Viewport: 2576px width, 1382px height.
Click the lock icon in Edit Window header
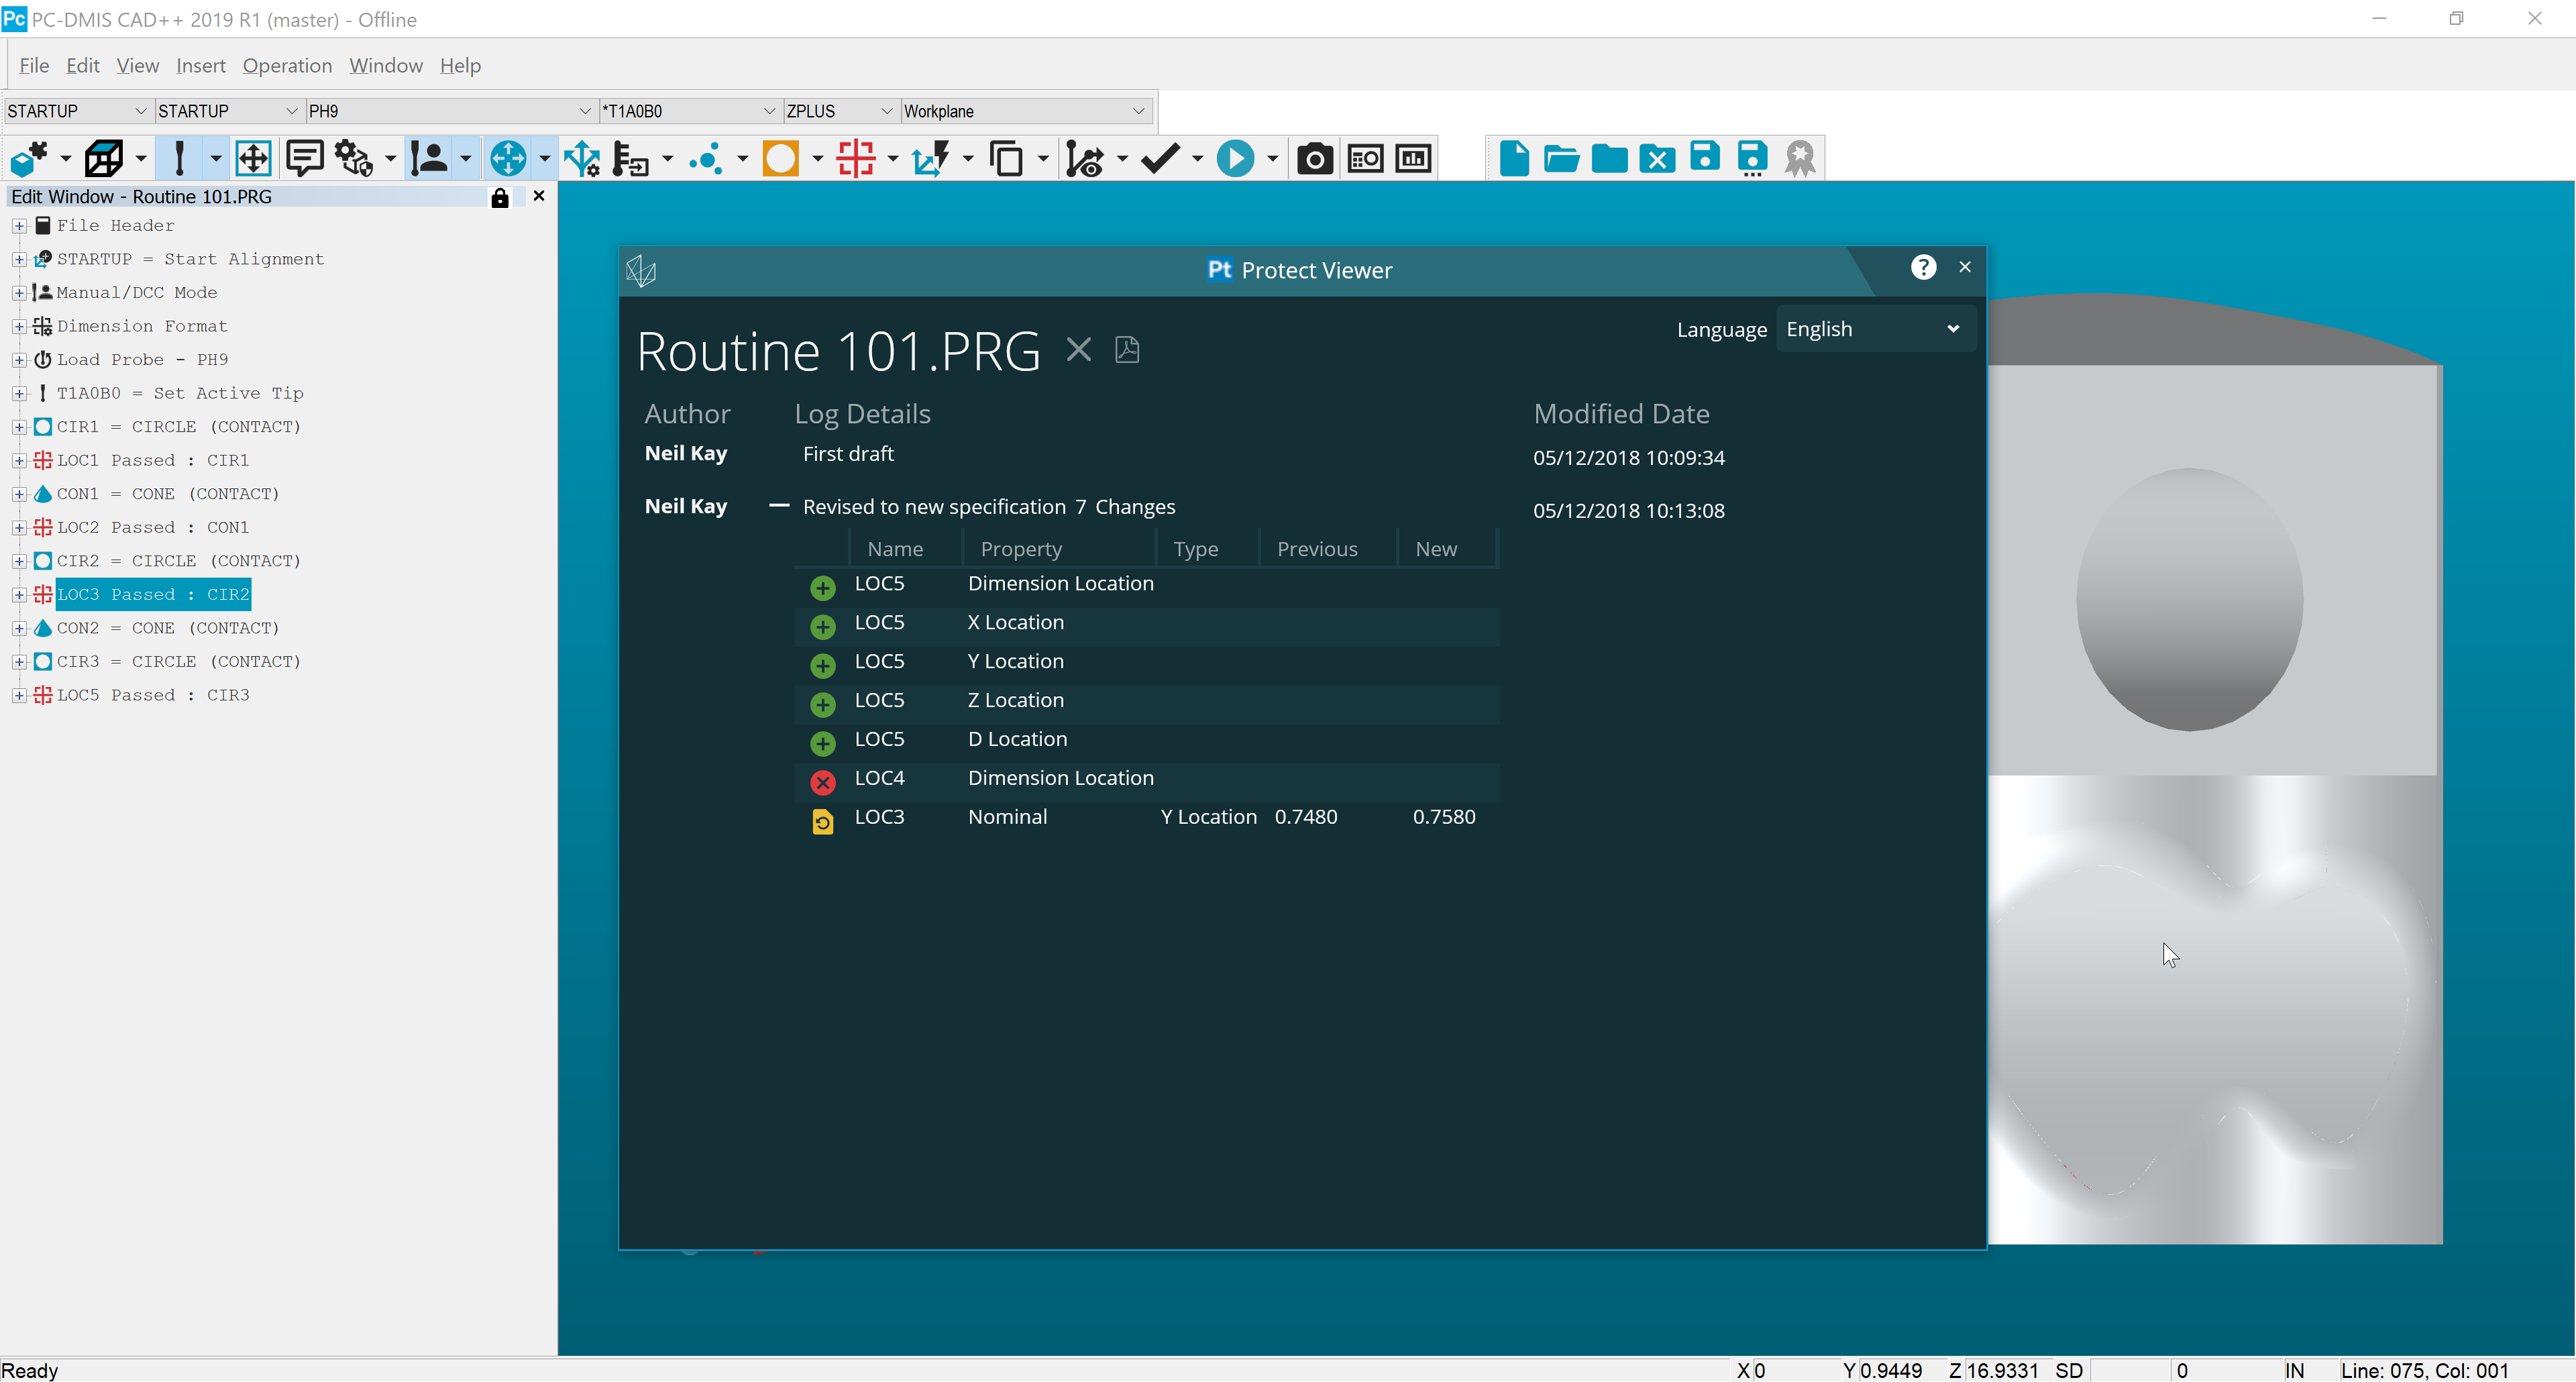(x=499, y=198)
